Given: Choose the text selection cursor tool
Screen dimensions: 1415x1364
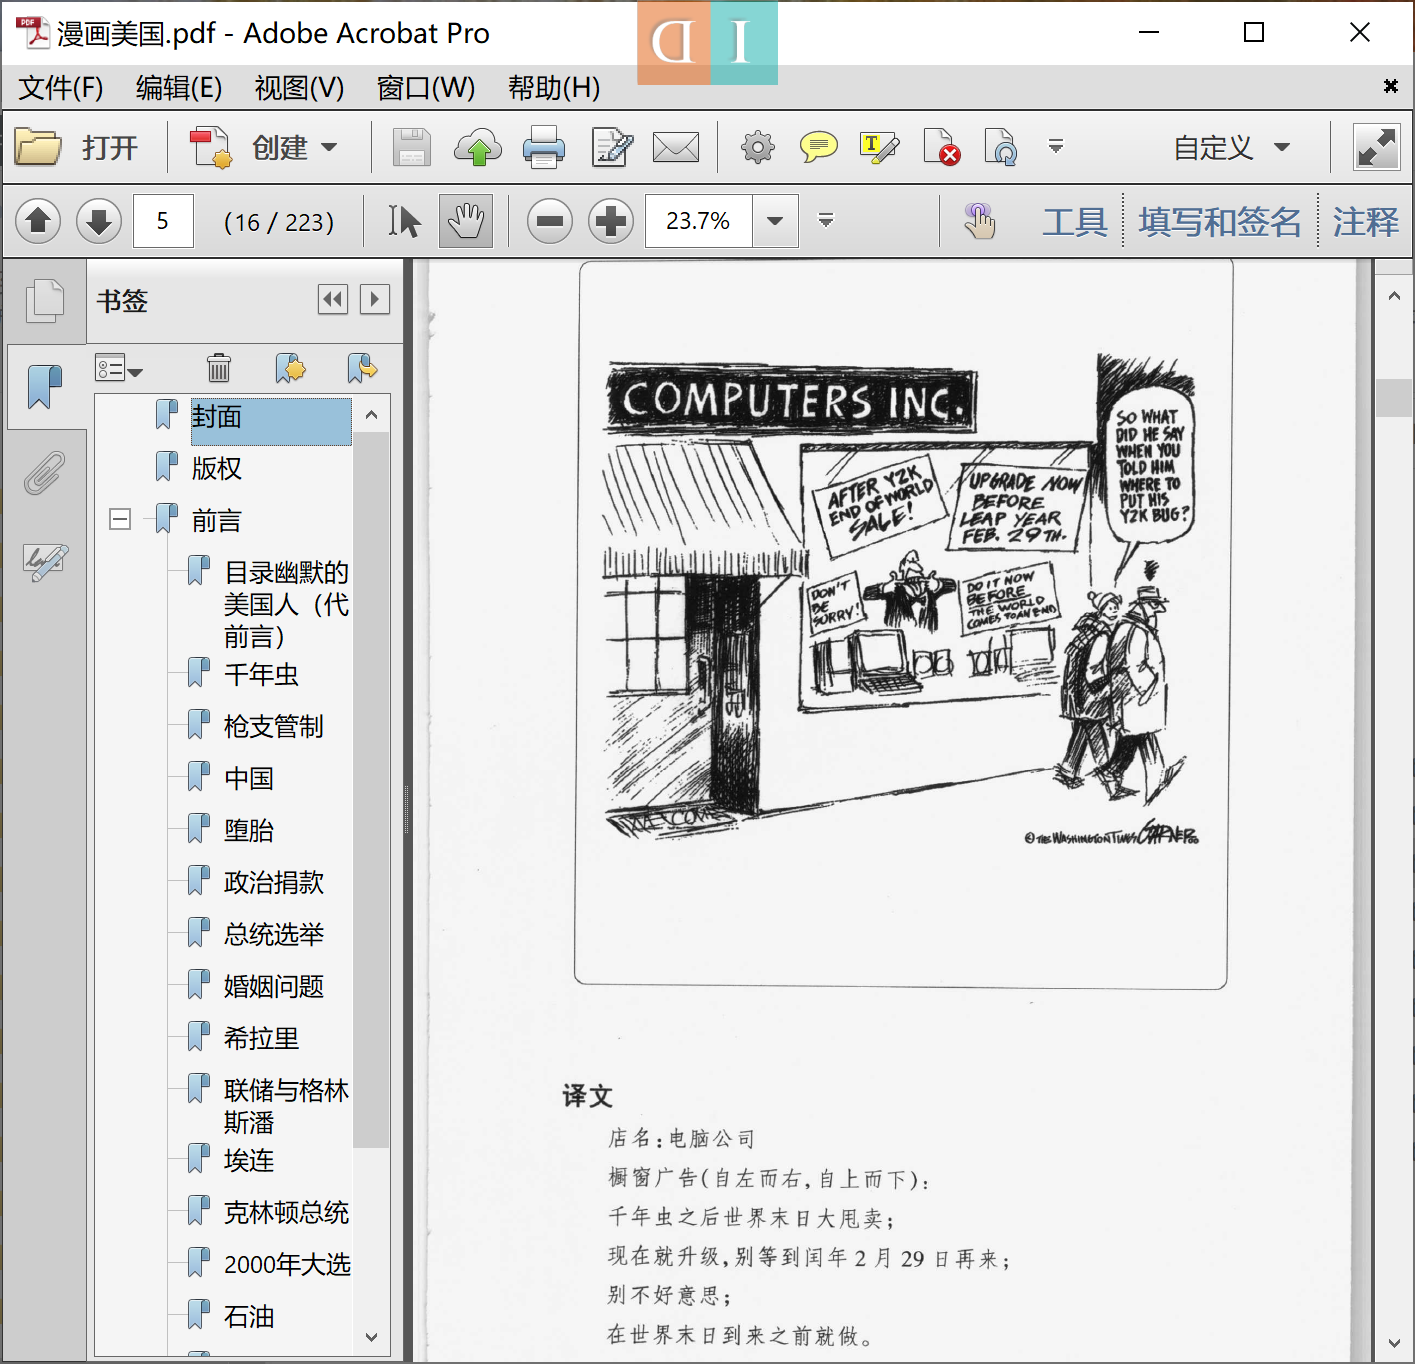Looking at the screenshot, I should 404,221.
